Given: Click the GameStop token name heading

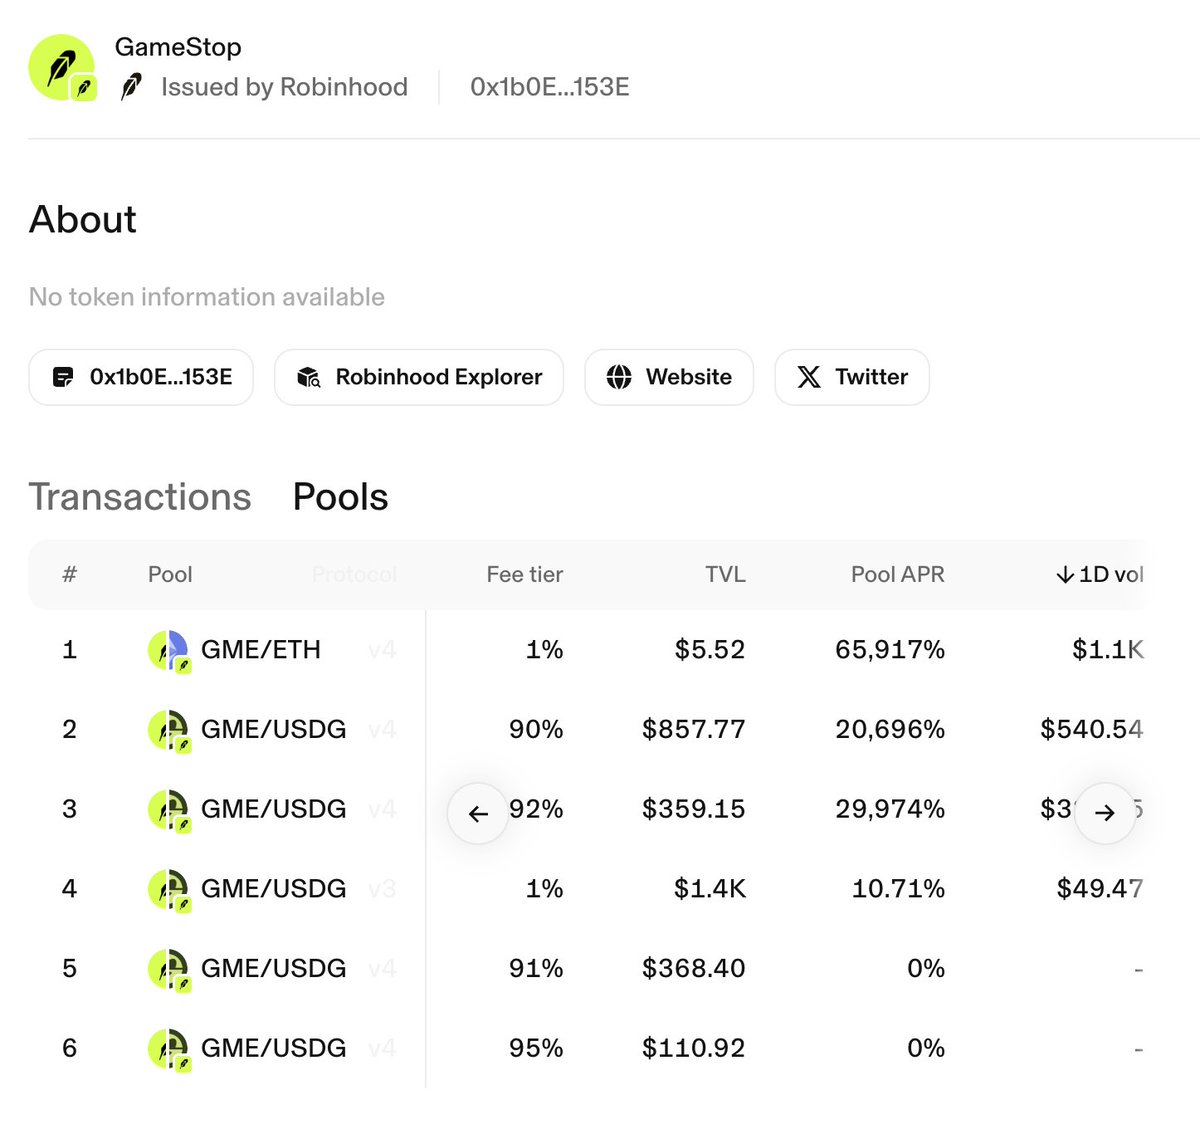Looking at the screenshot, I should [x=178, y=47].
